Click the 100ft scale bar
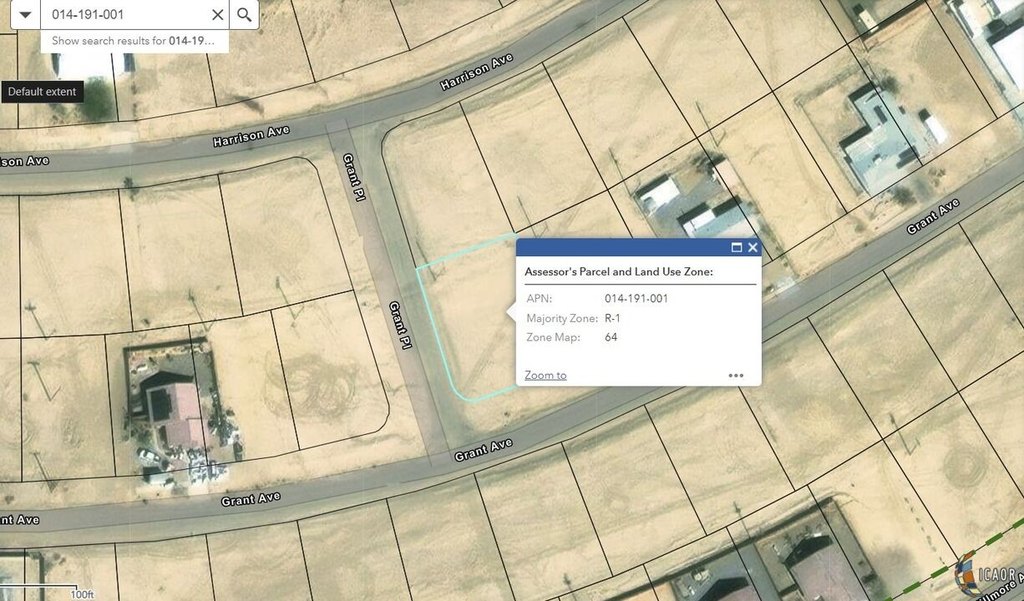Screen dimensions: 1024x601 80,594
